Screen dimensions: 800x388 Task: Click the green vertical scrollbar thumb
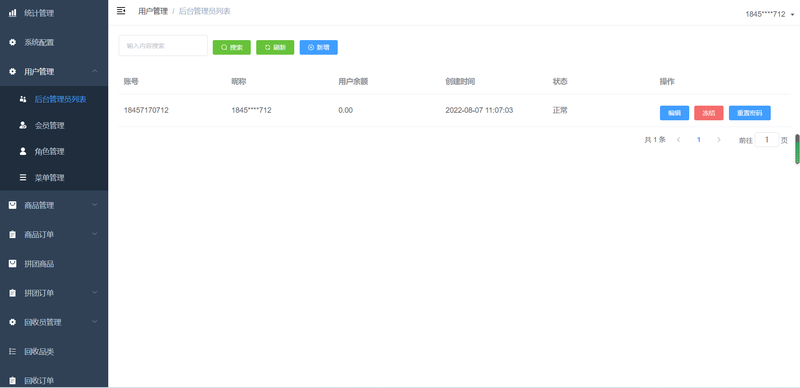(797, 149)
